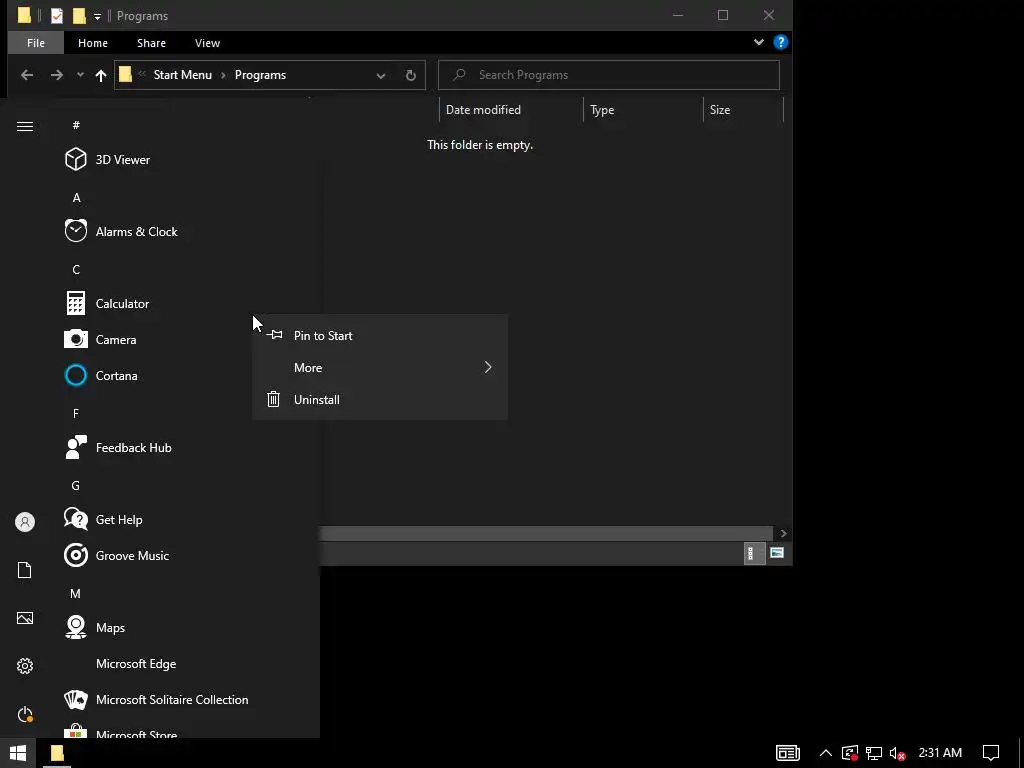Open the Settings gear in Start sidebar

pos(25,666)
